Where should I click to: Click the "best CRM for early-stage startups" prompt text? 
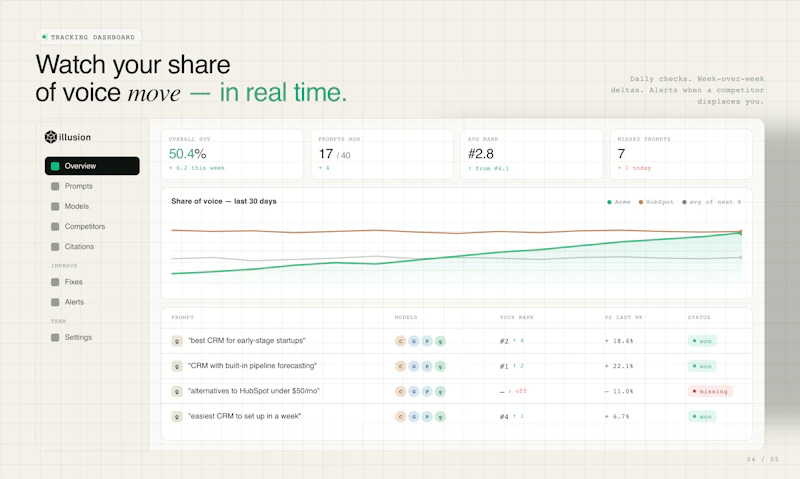point(246,341)
